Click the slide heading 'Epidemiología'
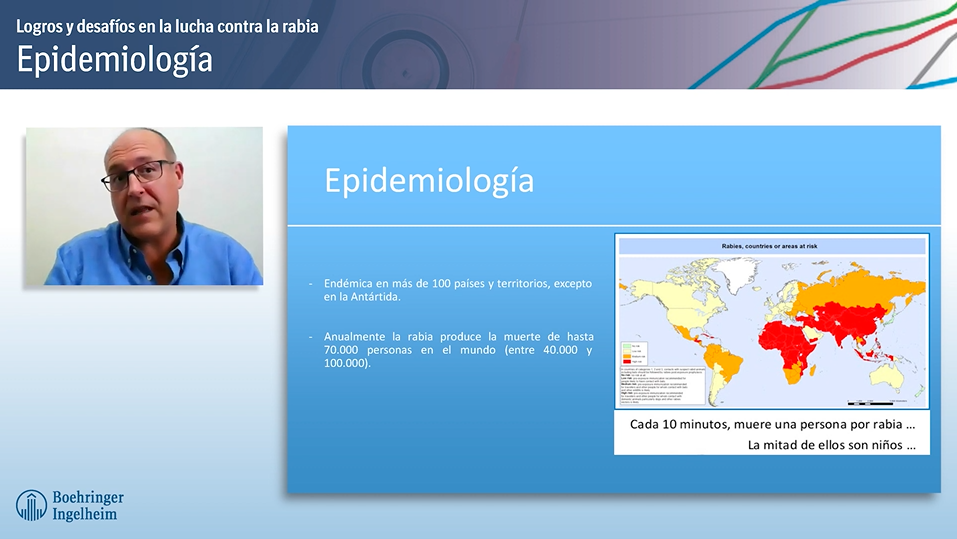 [x=429, y=181]
